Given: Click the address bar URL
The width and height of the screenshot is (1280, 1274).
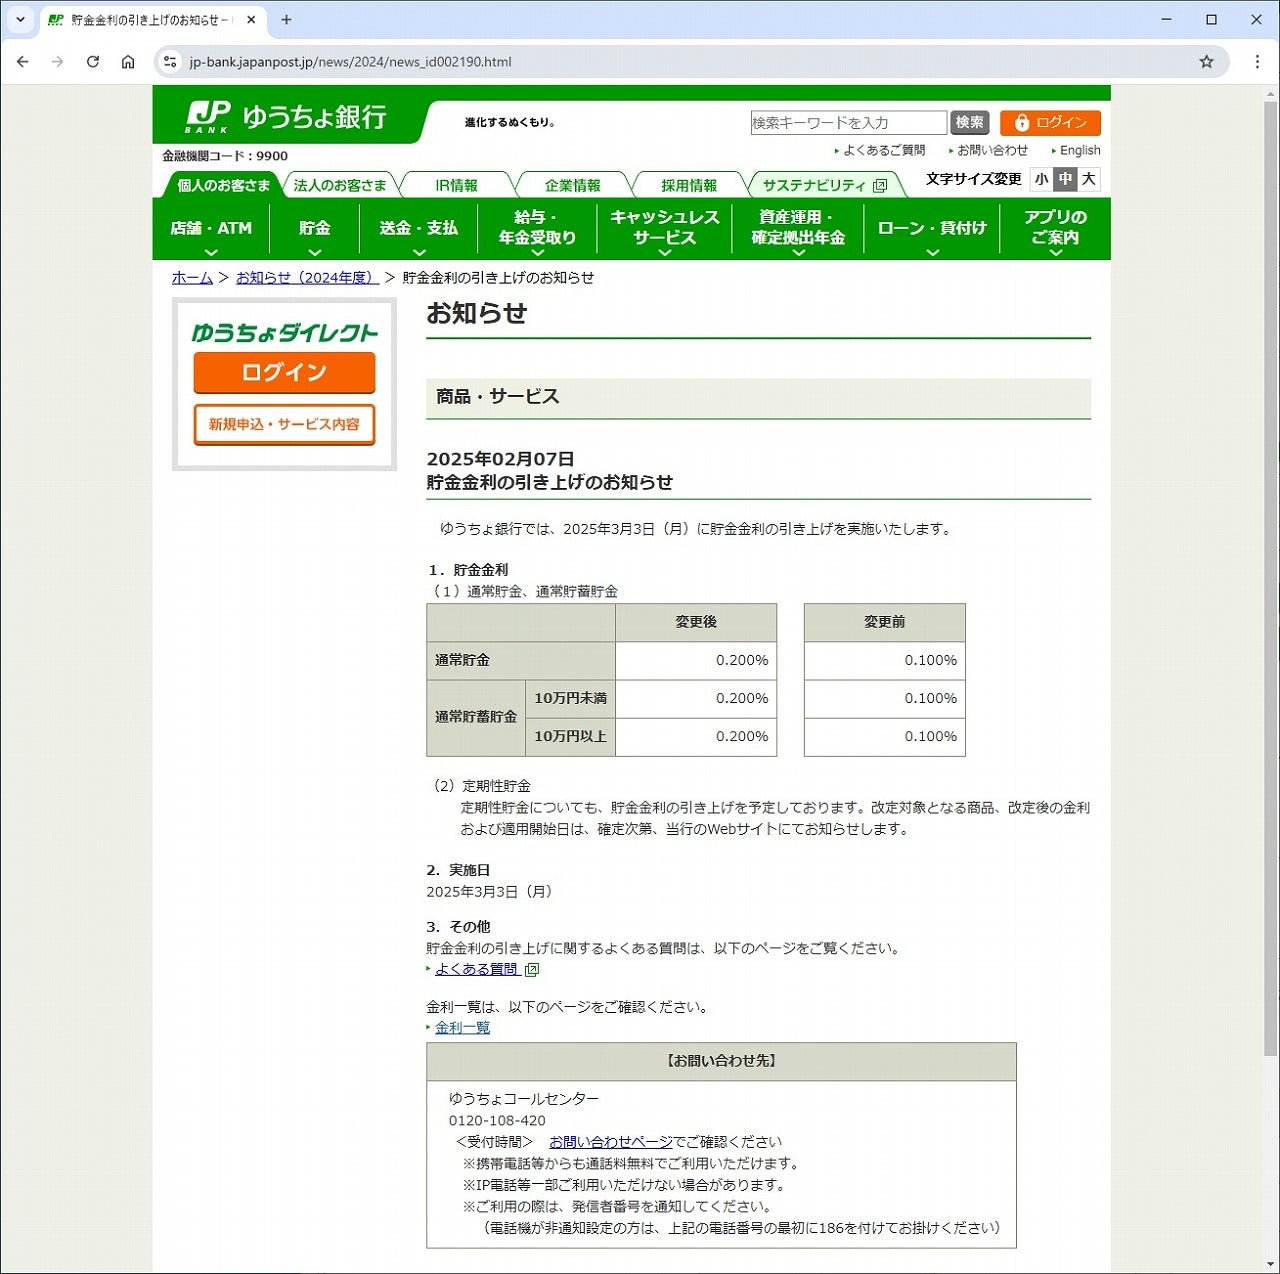Looking at the screenshot, I should tap(350, 61).
